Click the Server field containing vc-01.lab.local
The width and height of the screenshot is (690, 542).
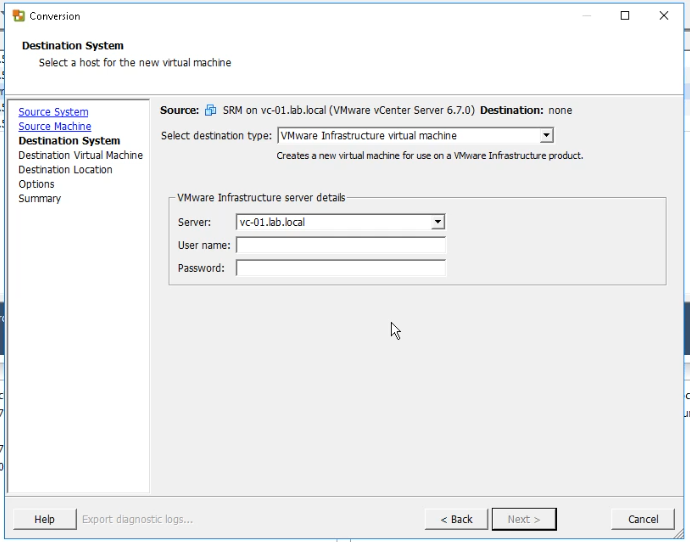click(341, 222)
